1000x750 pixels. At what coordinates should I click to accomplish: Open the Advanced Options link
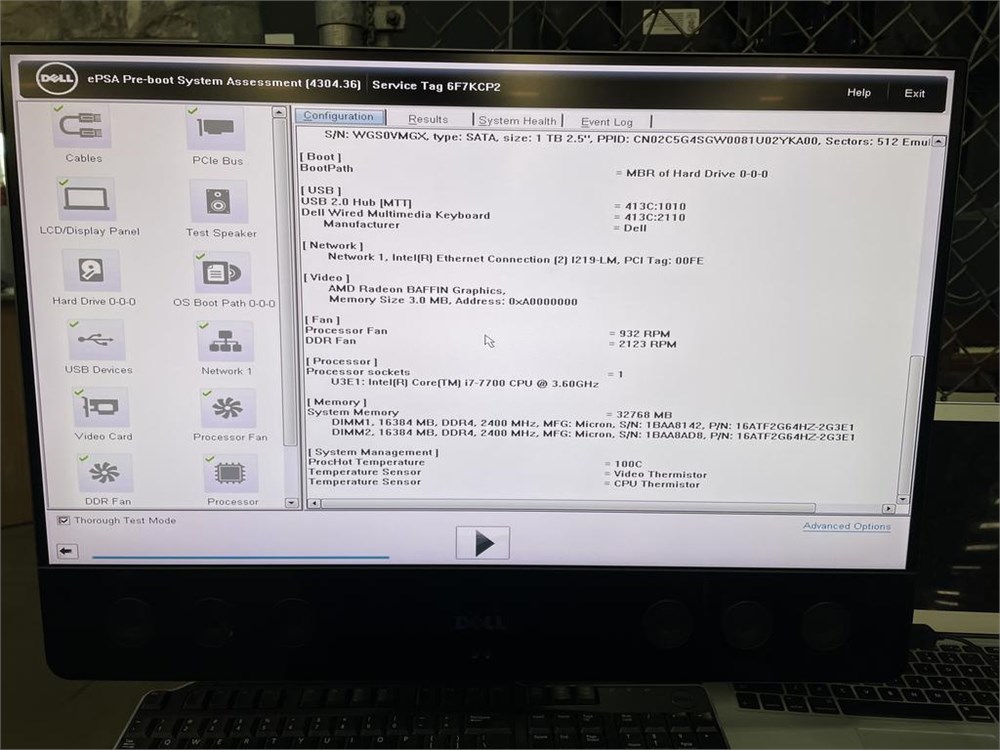coord(846,526)
